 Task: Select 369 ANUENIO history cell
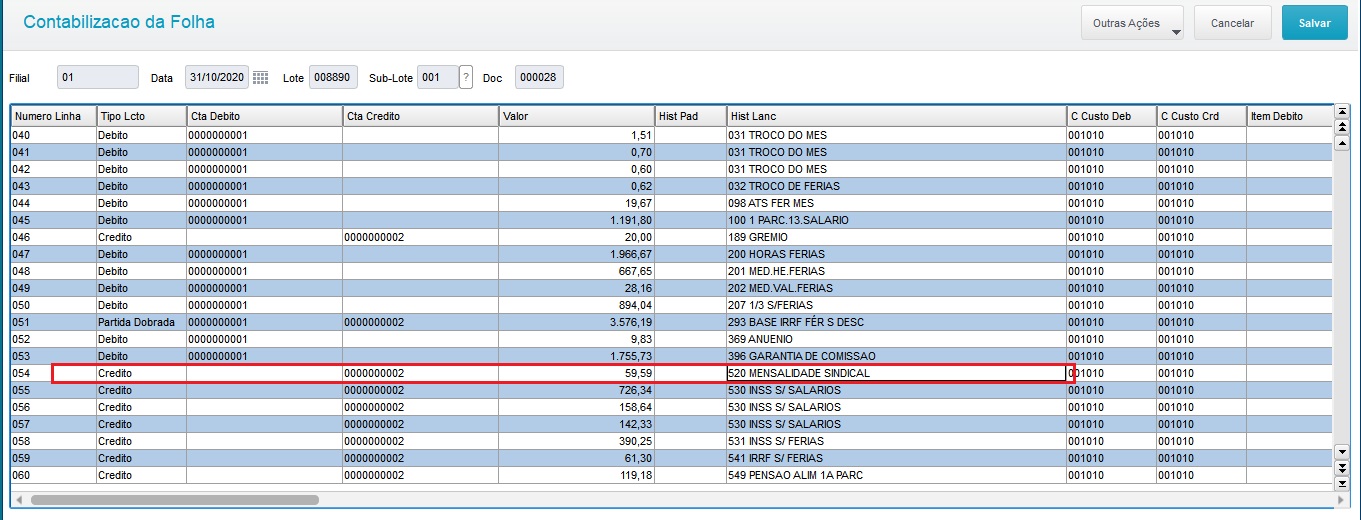897,339
